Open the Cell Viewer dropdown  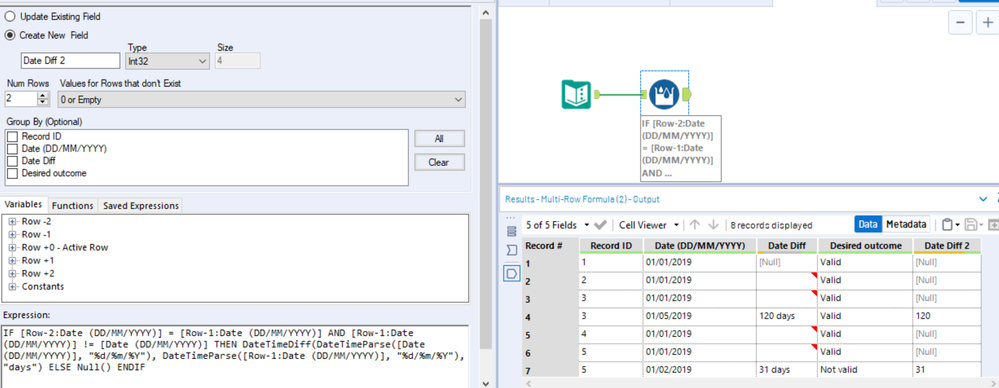coord(648,225)
